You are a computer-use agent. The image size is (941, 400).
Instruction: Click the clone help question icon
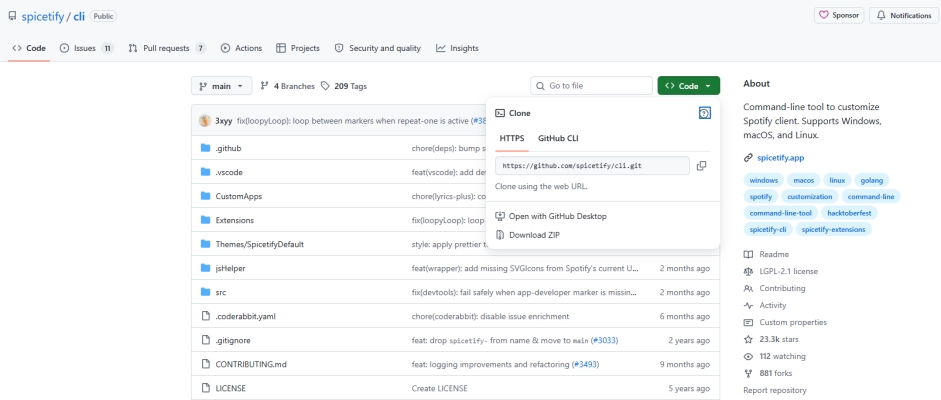click(705, 113)
